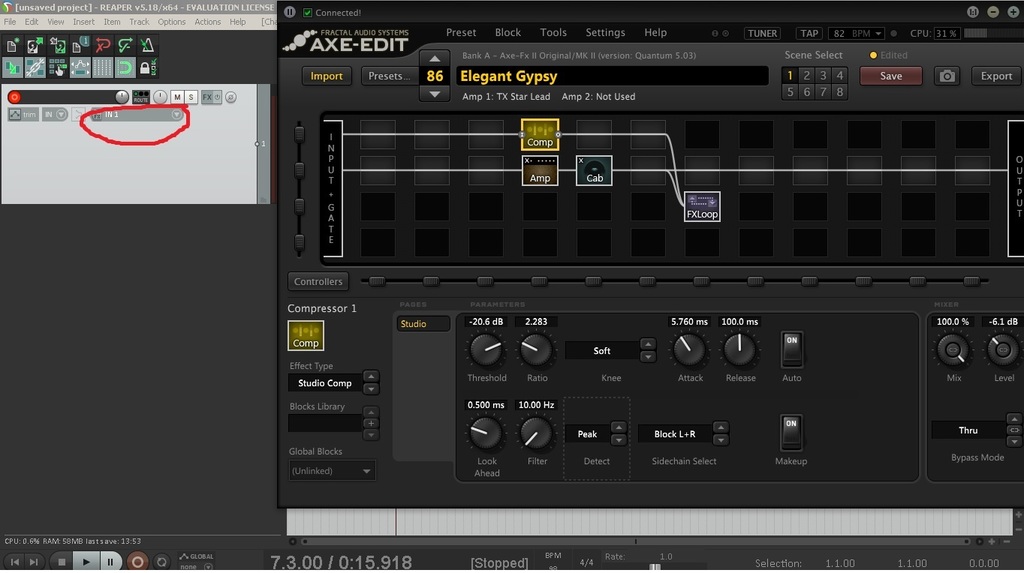
Task: Toggle REAPER's item grouping icon
Action: (35, 67)
